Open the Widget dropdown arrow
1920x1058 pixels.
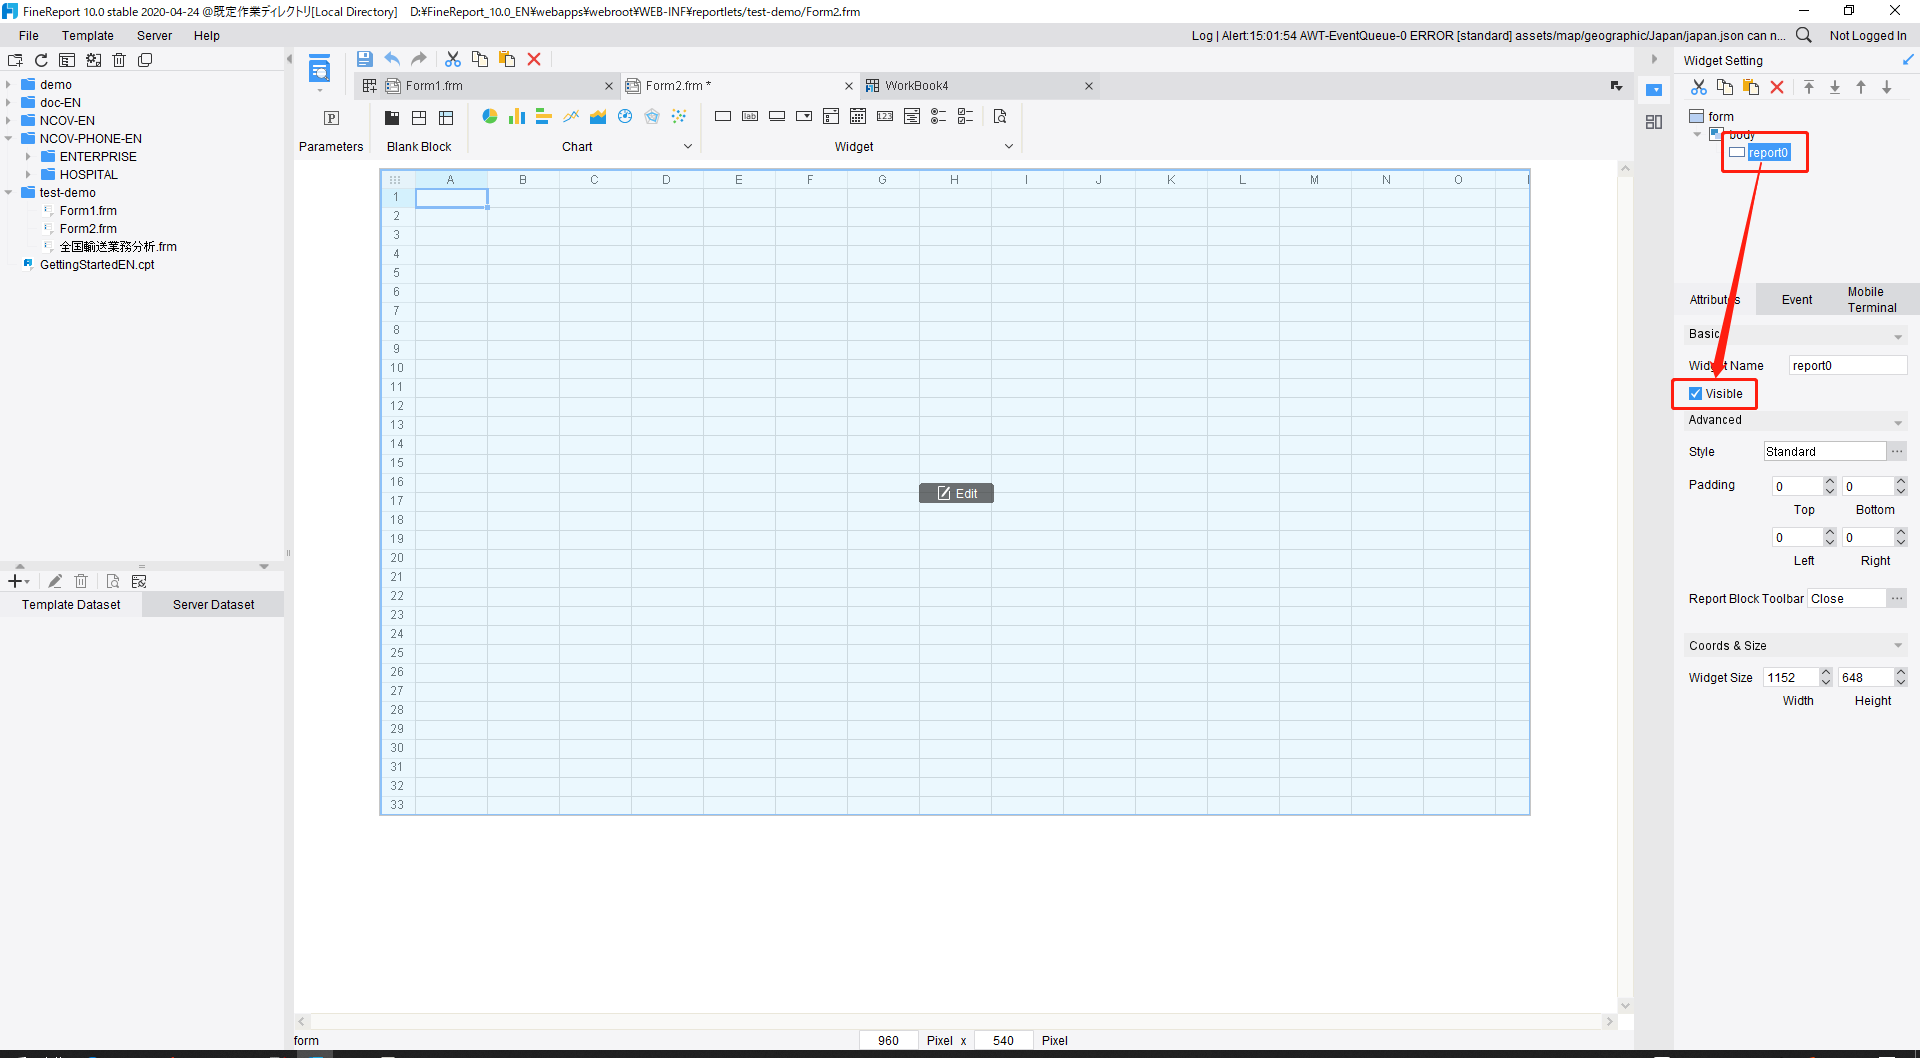click(x=1009, y=147)
